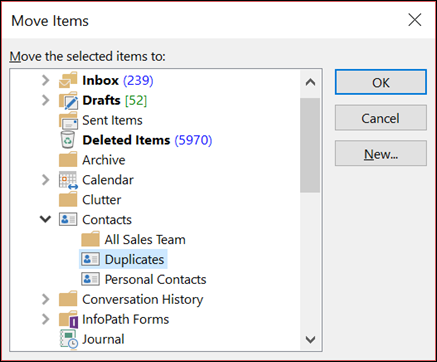Select the Drafts [52] label
The height and width of the screenshot is (362, 437).
coord(115,100)
